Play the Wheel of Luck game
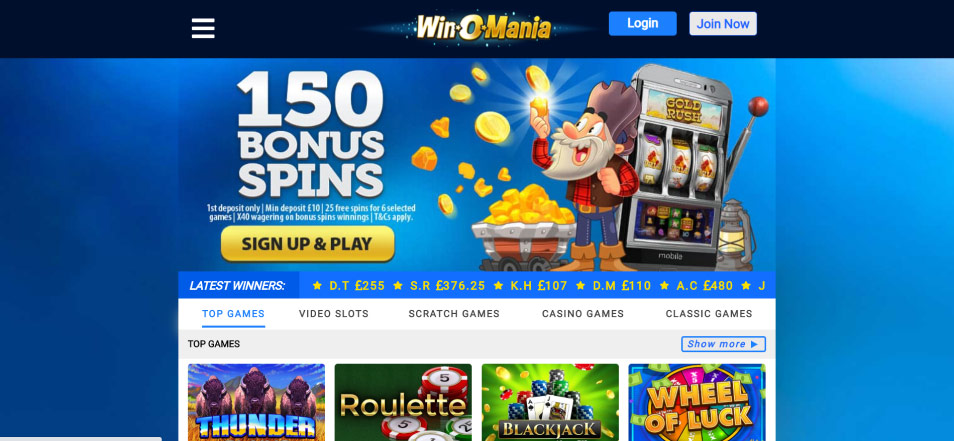This screenshot has width=954, height=441. [x=697, y=402]
